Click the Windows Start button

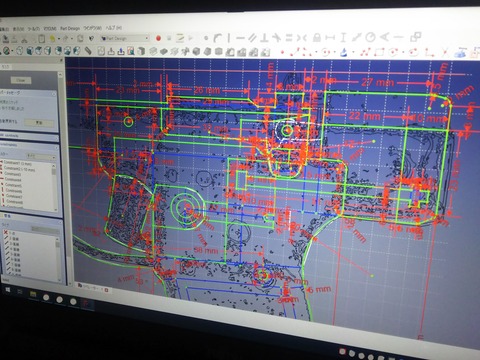(7, 290)
